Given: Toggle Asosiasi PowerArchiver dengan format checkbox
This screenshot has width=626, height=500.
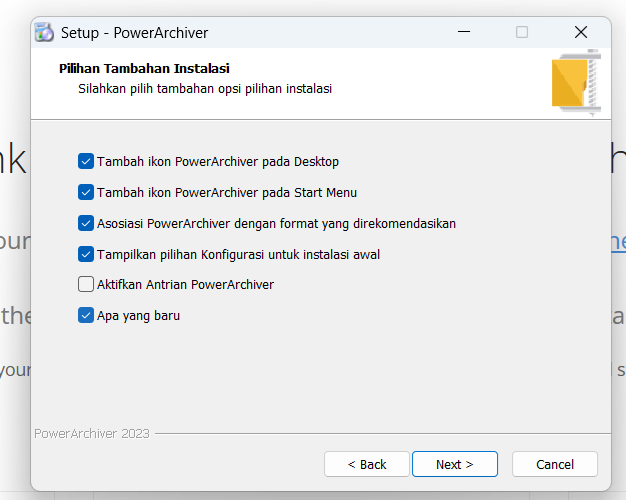Looking at the screenshot, I should 85,223.
